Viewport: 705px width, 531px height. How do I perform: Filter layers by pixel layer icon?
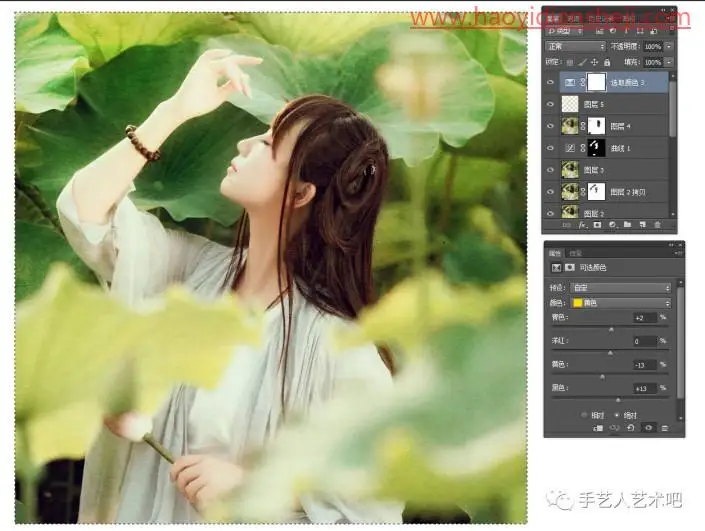599,31
